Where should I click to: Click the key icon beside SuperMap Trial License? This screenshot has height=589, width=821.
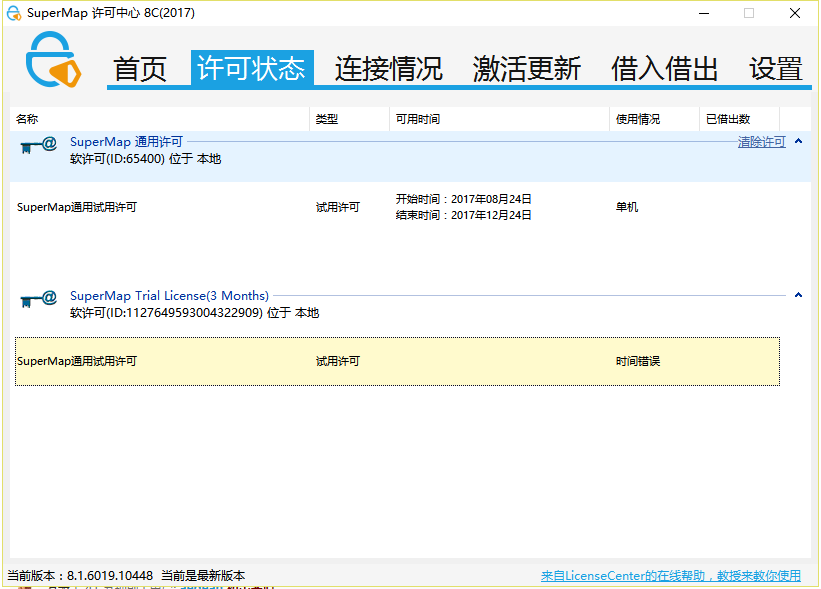click(38, 299)
